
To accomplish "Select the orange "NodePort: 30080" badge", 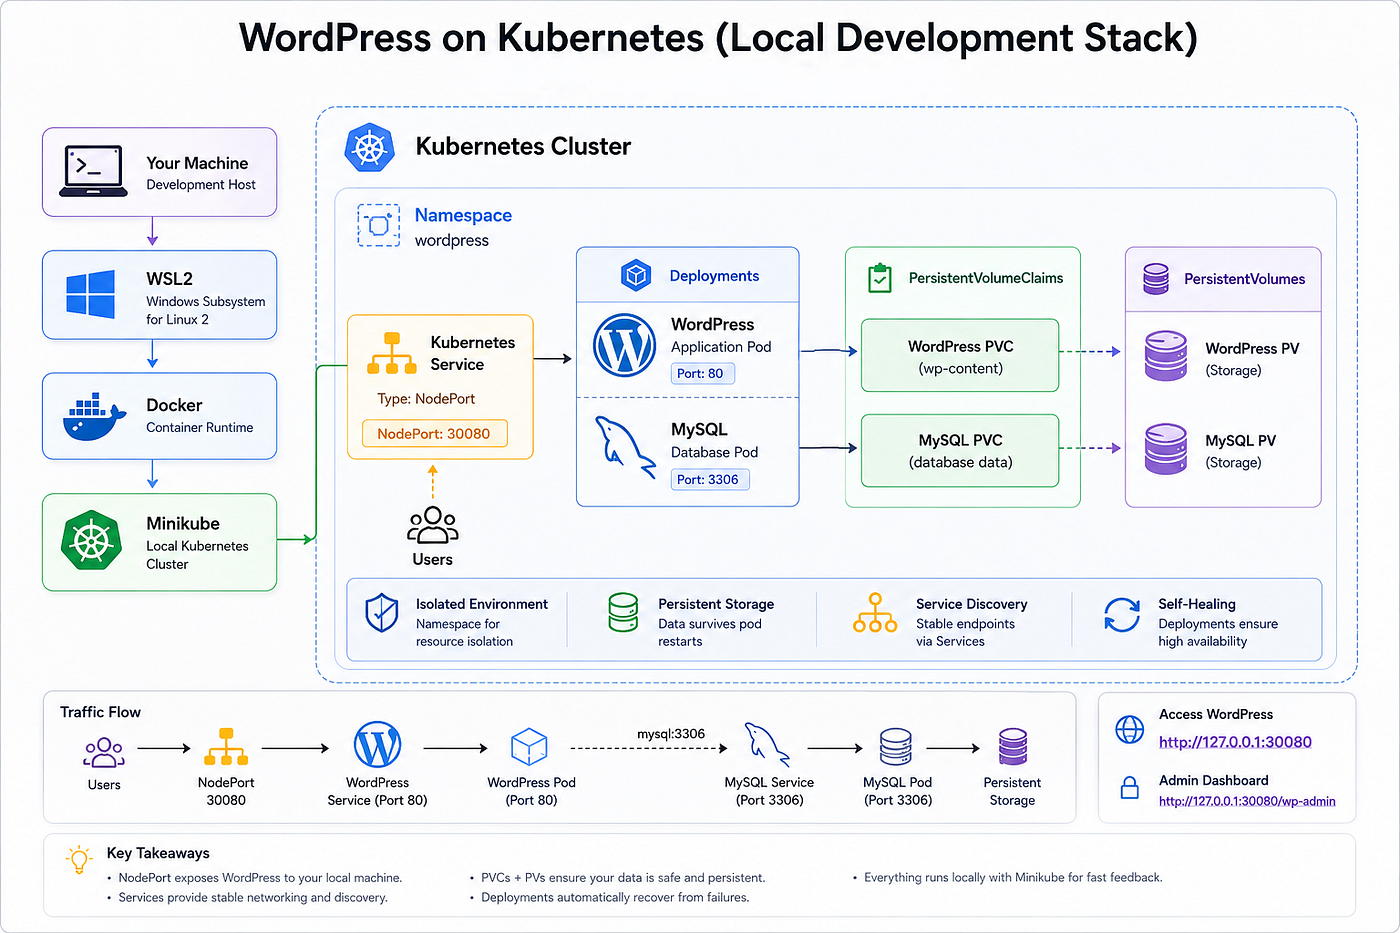I will coord(434,433).
